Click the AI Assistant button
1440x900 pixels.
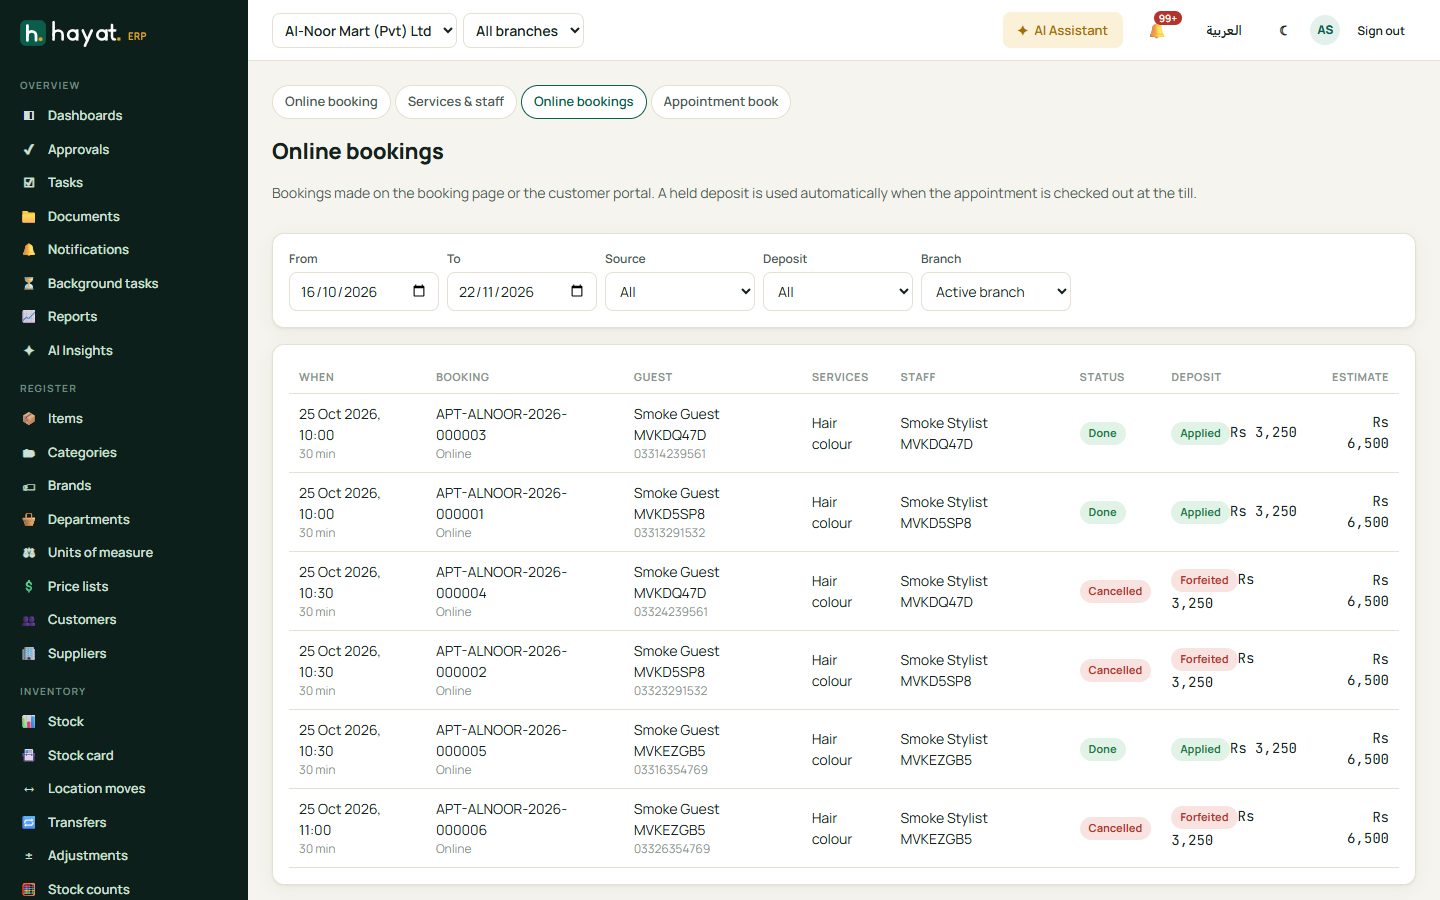click(x=1063, y=31)
